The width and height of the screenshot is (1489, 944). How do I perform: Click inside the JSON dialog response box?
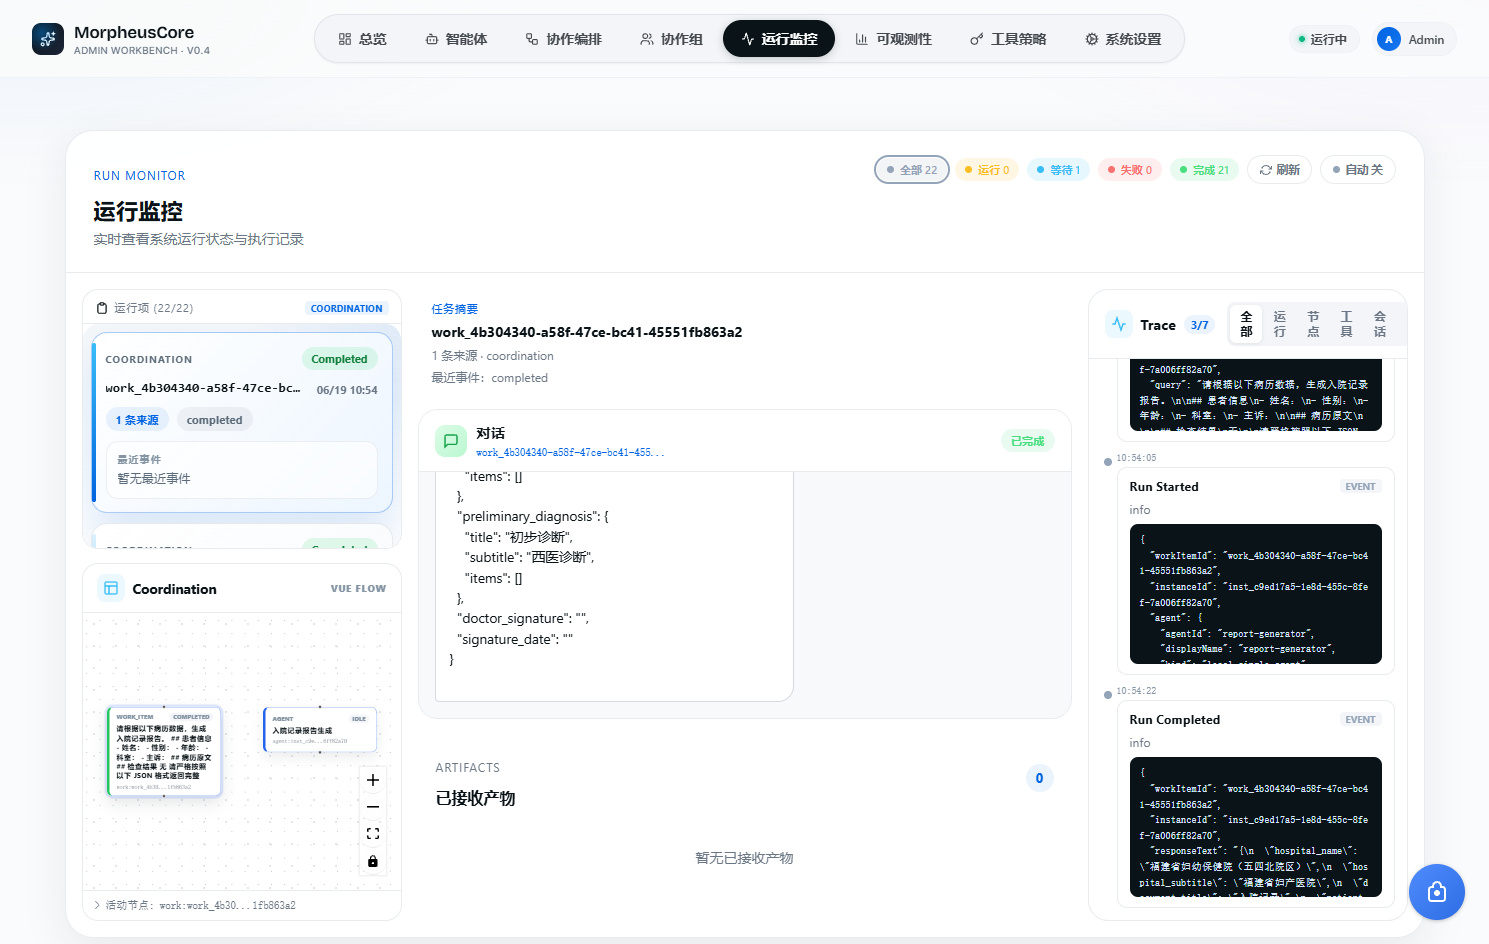(x=614, y=586)
